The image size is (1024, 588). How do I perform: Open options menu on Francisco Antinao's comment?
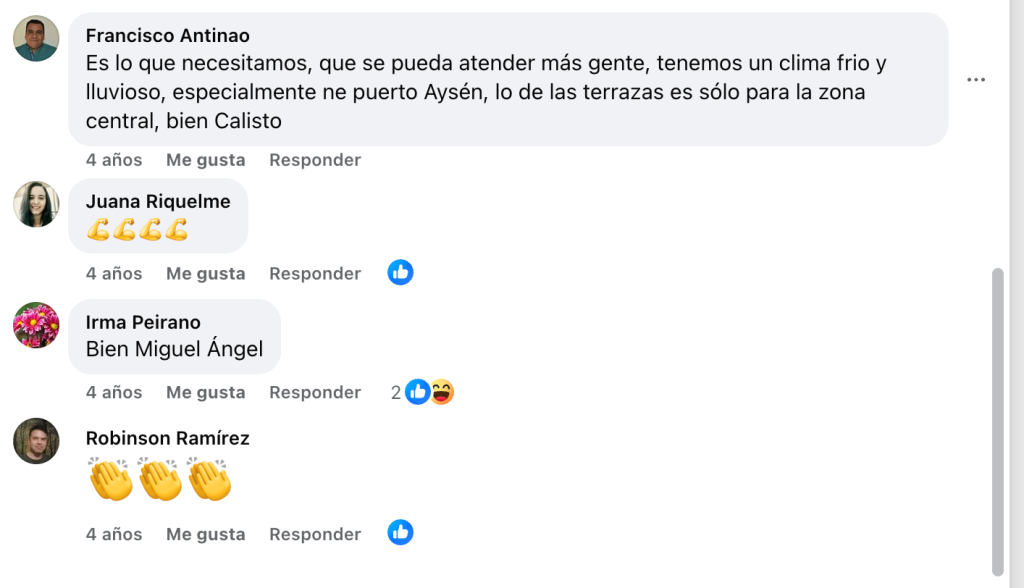pos(976,80)
